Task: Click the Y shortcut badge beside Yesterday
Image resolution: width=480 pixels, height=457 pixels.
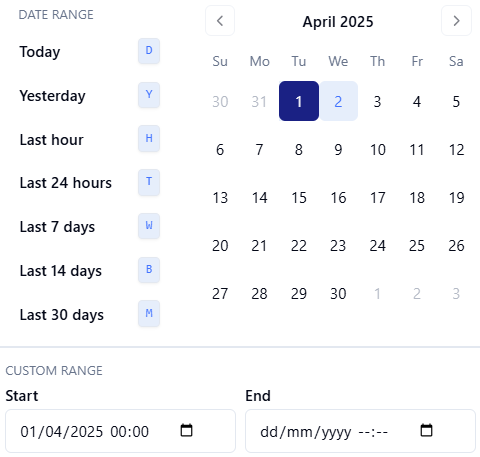Action: click(x=149, y=95)
